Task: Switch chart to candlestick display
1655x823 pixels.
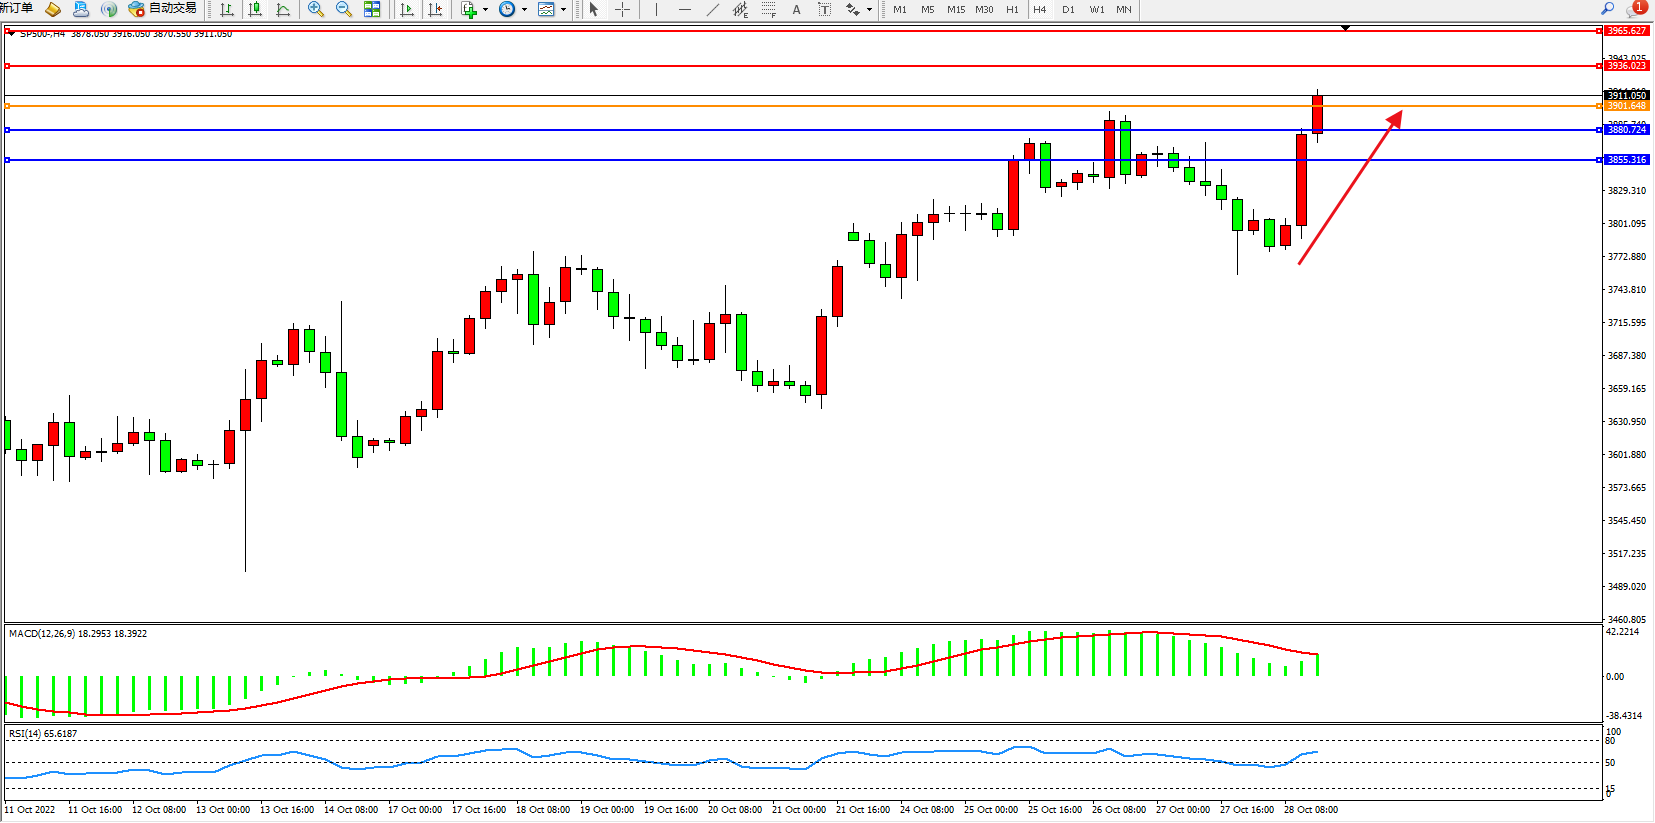Action: pyautogui.click(x=255, y=9)
